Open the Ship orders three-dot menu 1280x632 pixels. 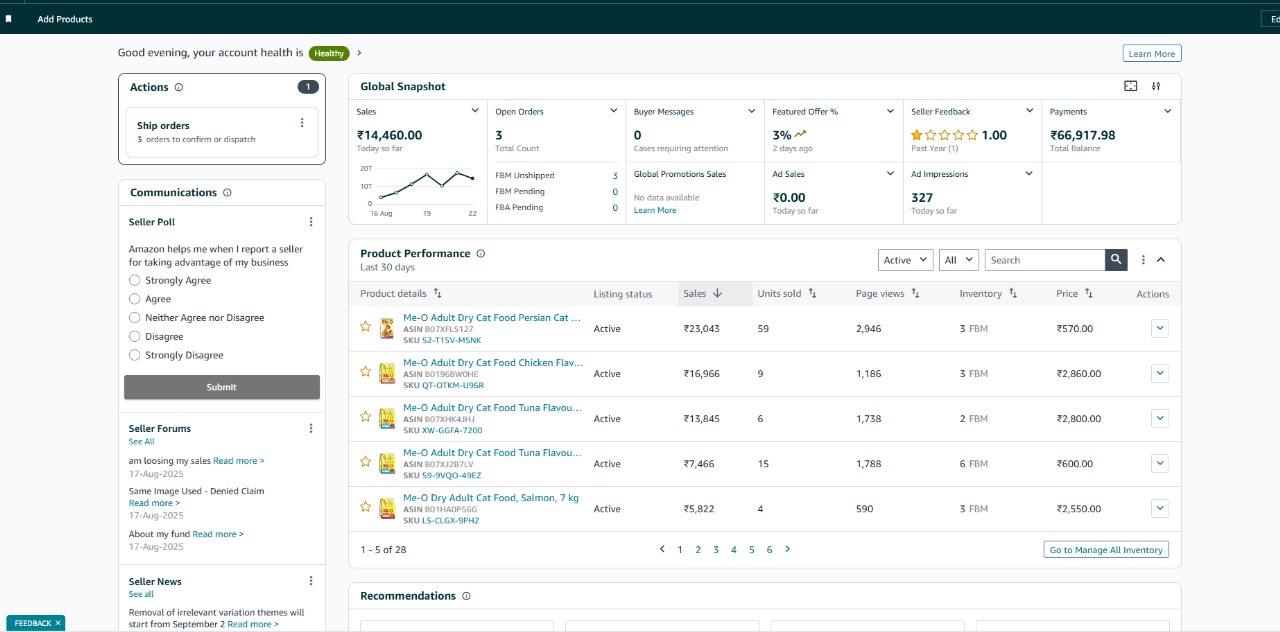(302, 123)
